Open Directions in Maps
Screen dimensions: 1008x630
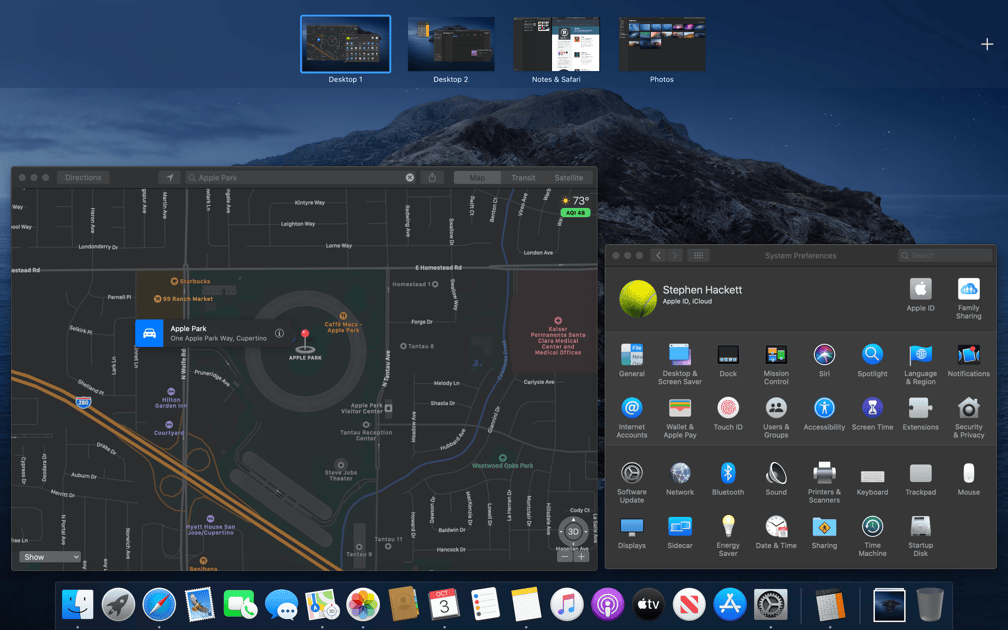coord(83,177)
